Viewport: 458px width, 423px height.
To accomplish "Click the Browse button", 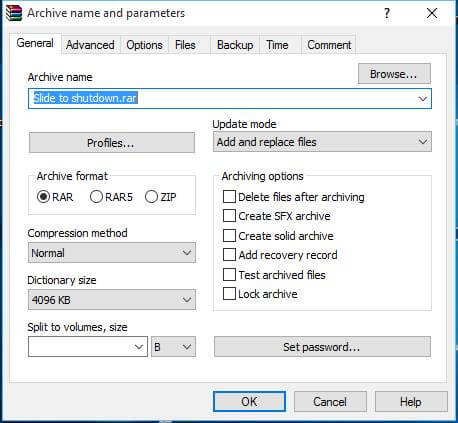I will [394, 74].
